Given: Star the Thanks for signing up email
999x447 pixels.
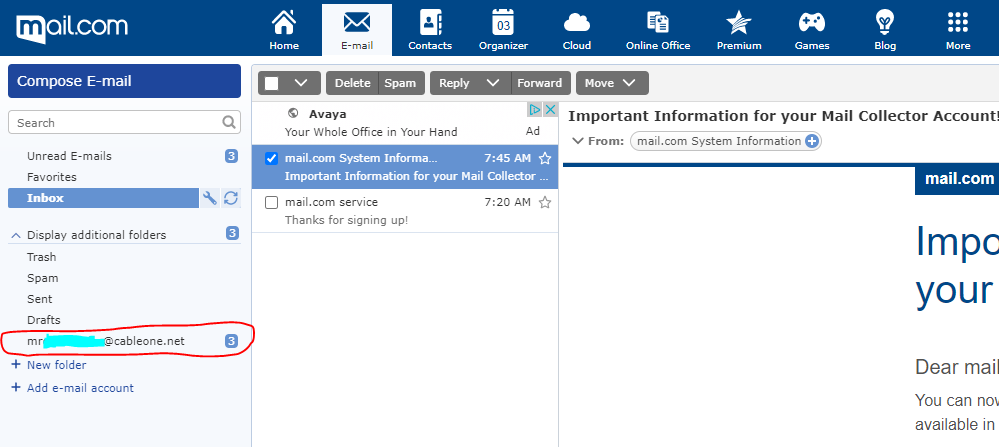Looking at the screenshot, I should pos(545,202).
